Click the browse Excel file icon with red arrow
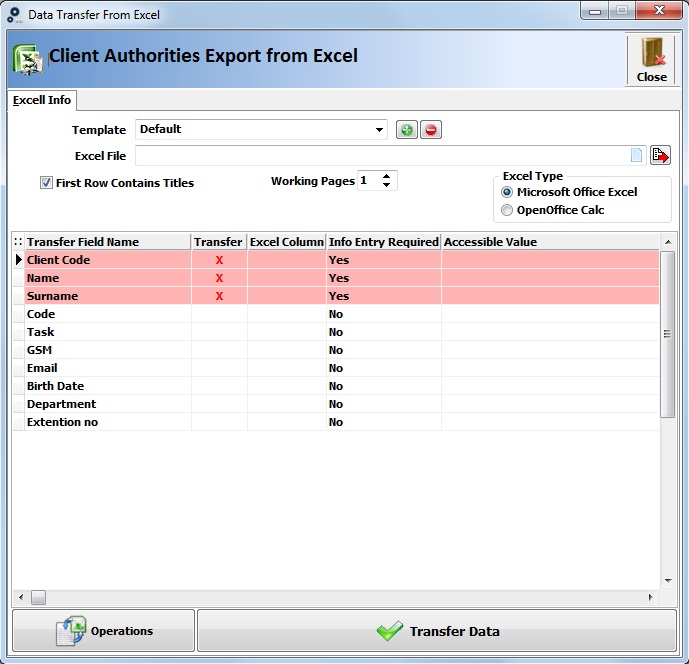This screenshot has height=664, width=689. point(660,155)
